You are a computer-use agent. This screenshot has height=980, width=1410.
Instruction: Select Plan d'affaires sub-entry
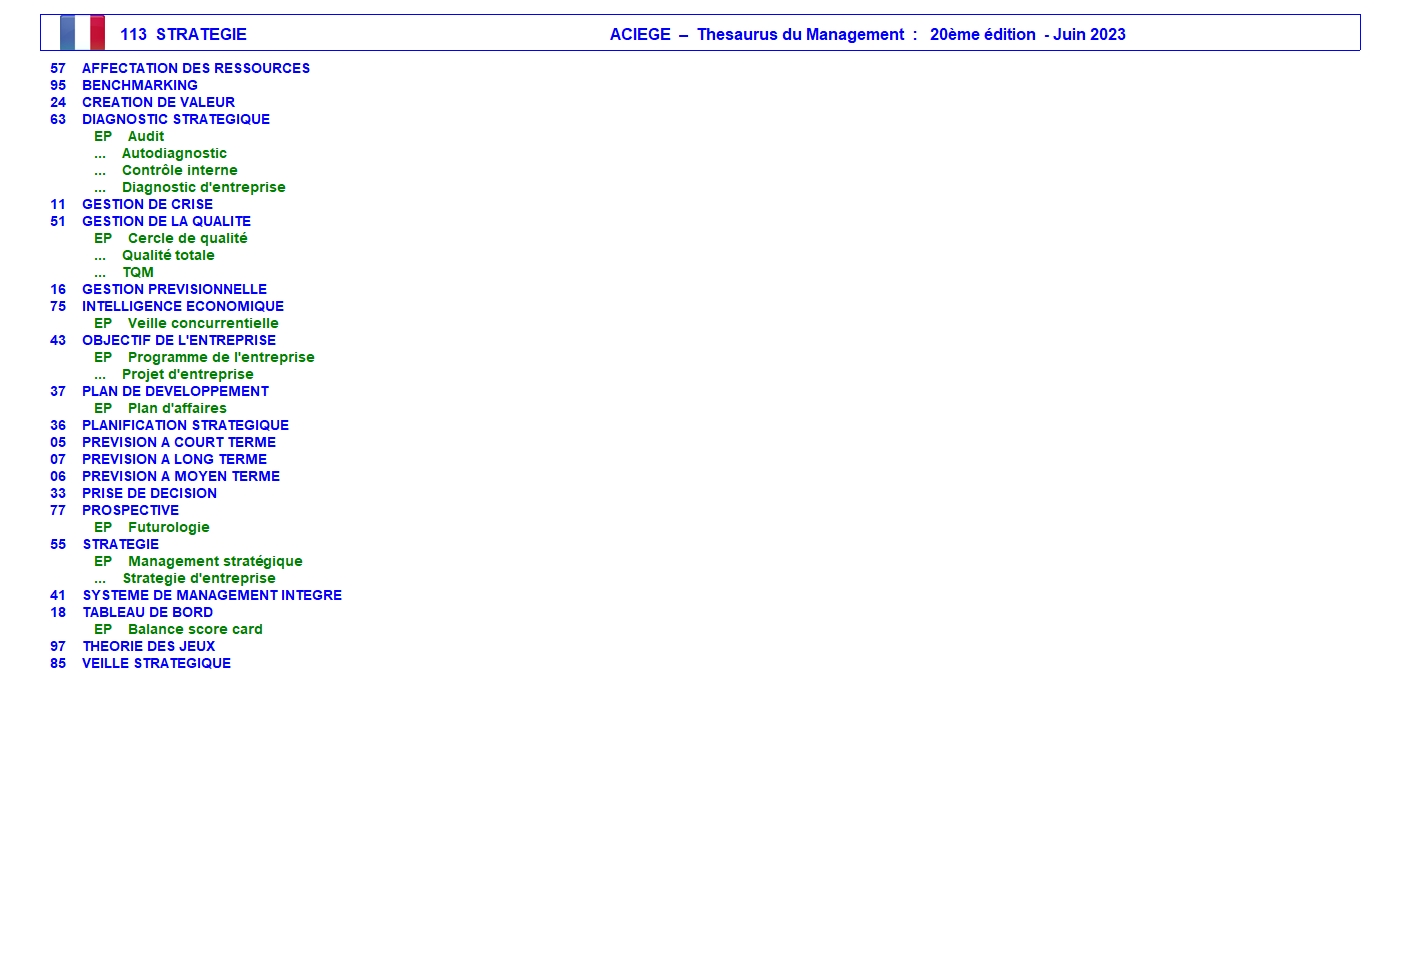pos(177,408)
